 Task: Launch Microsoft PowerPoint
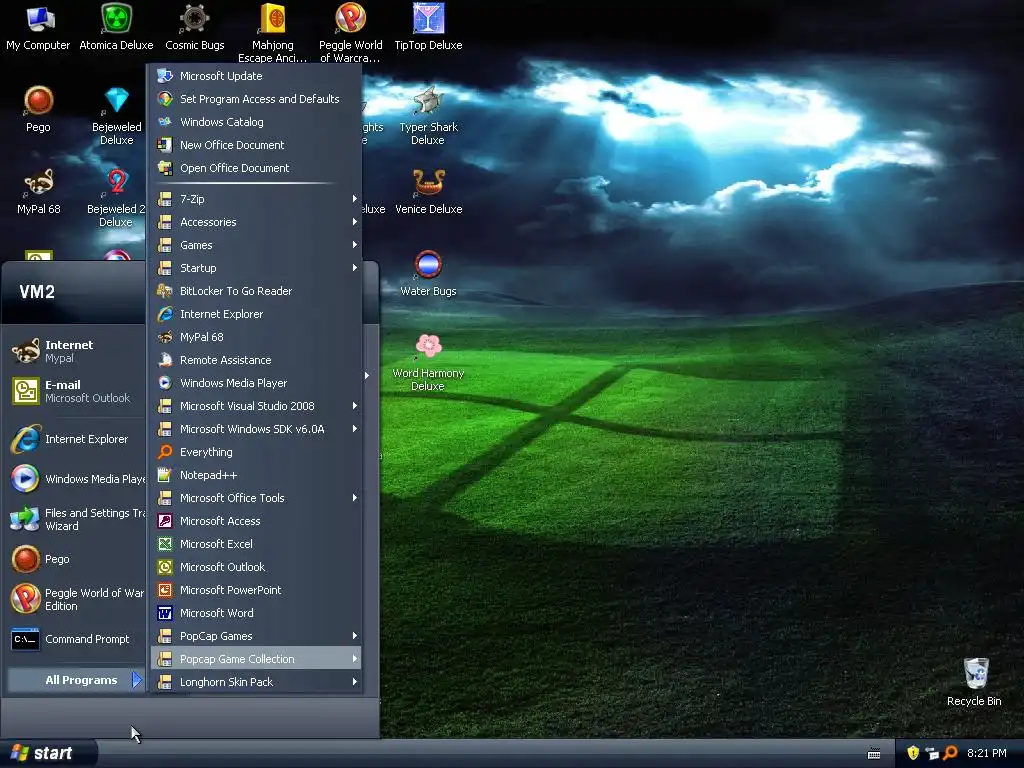click(256, 590)
